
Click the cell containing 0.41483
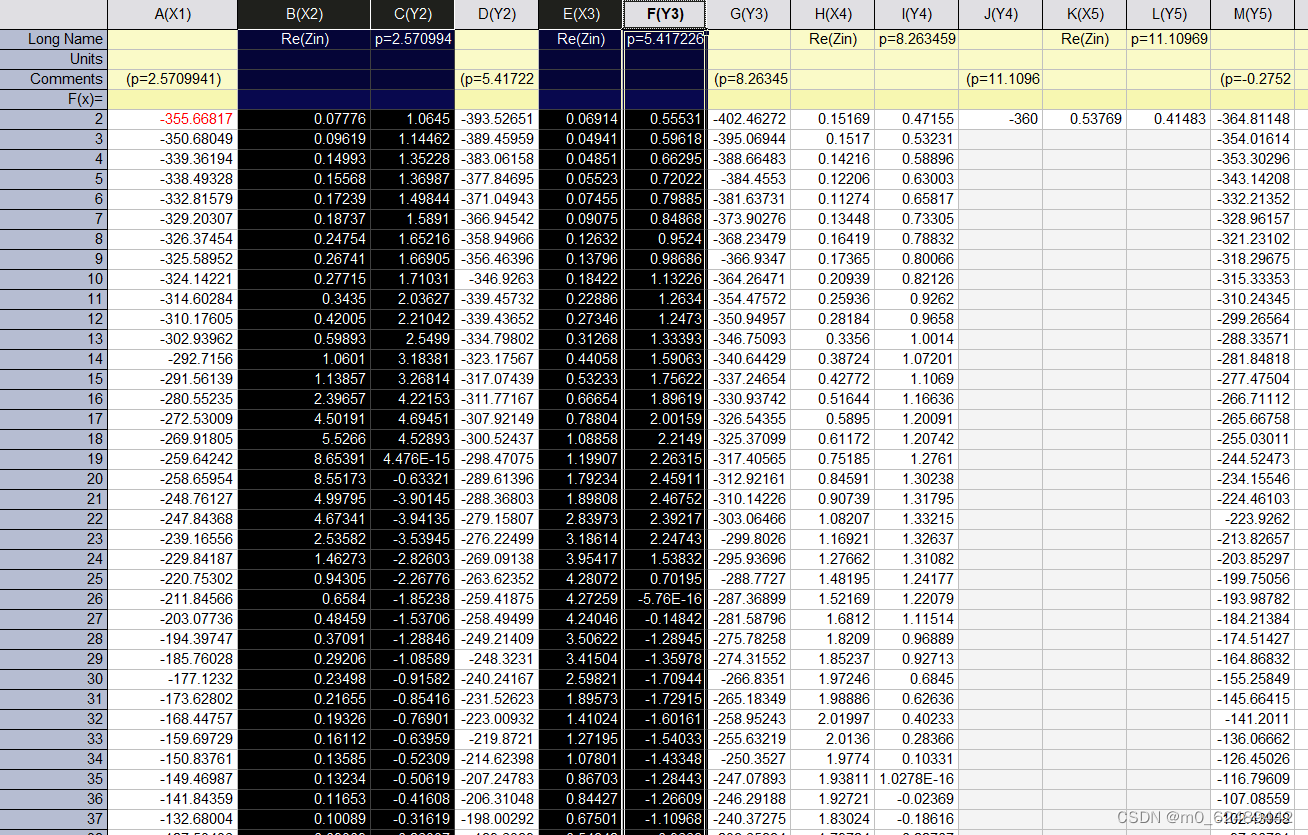(1168, 119)
